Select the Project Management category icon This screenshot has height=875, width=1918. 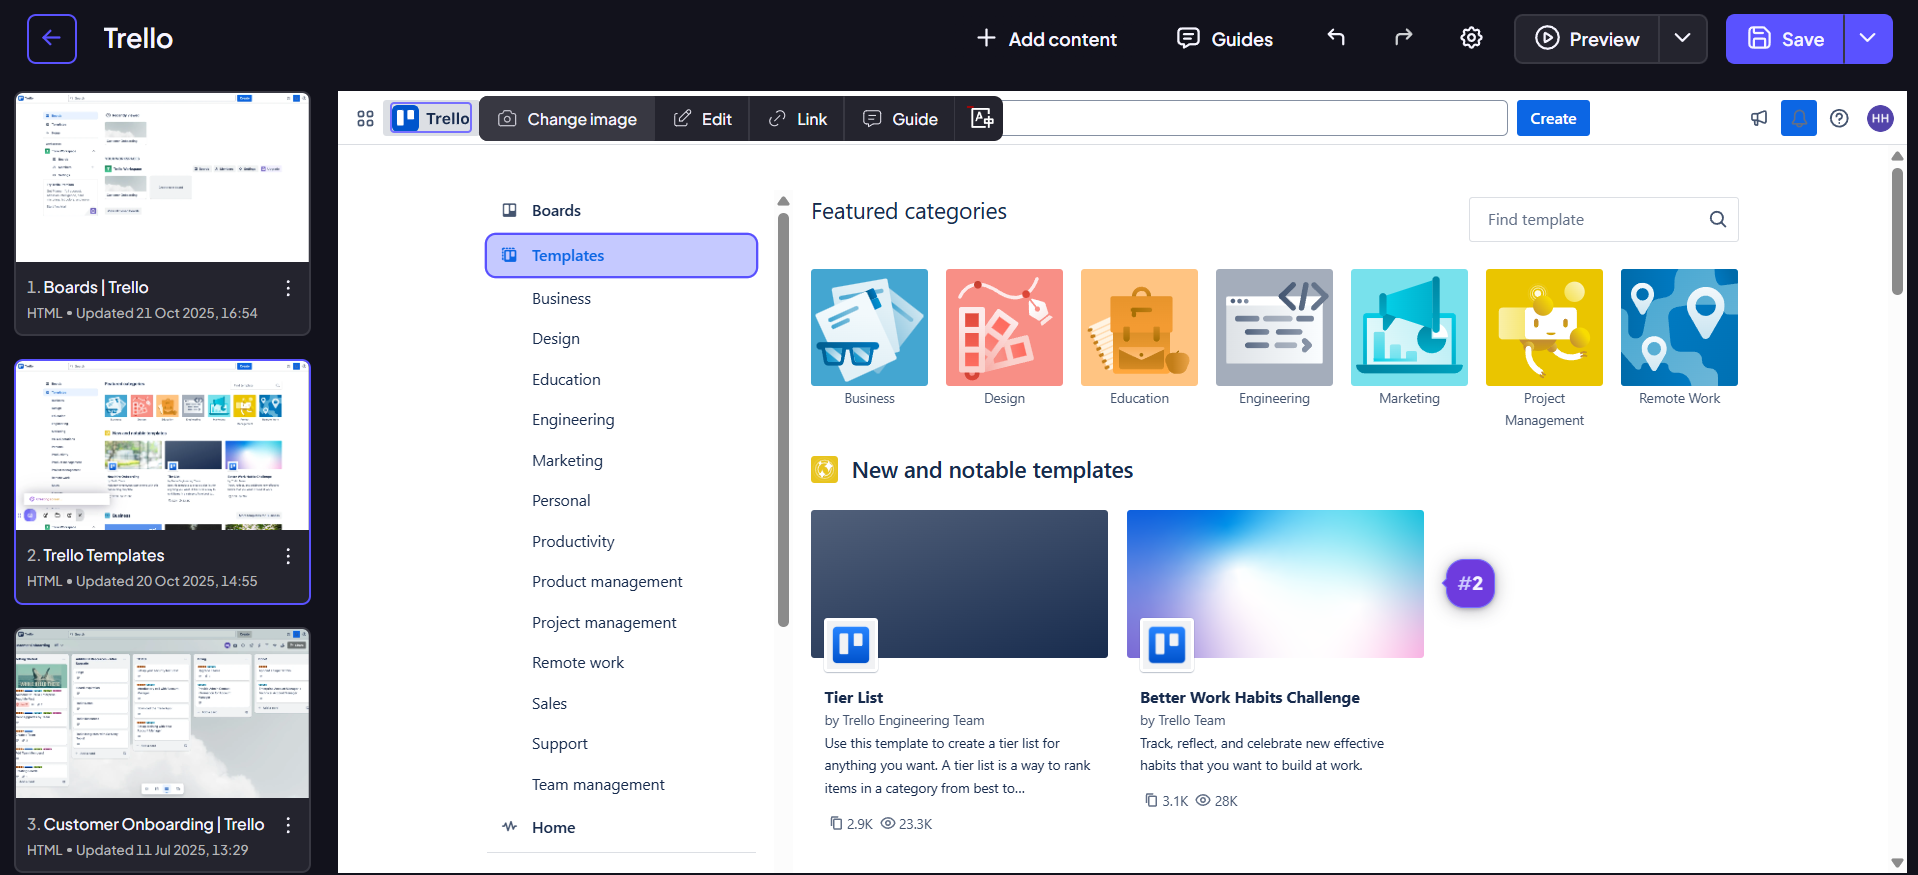(x=1544, y=327)
